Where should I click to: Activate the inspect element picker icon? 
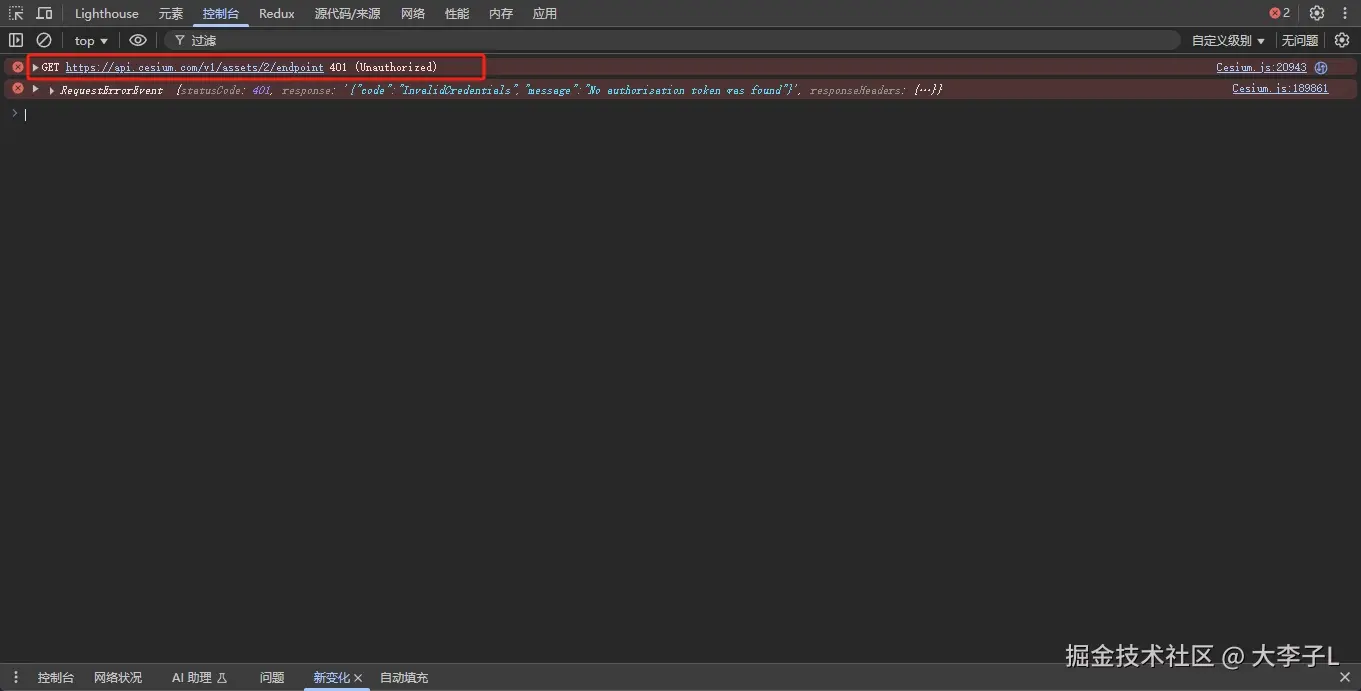pos(16,13)
